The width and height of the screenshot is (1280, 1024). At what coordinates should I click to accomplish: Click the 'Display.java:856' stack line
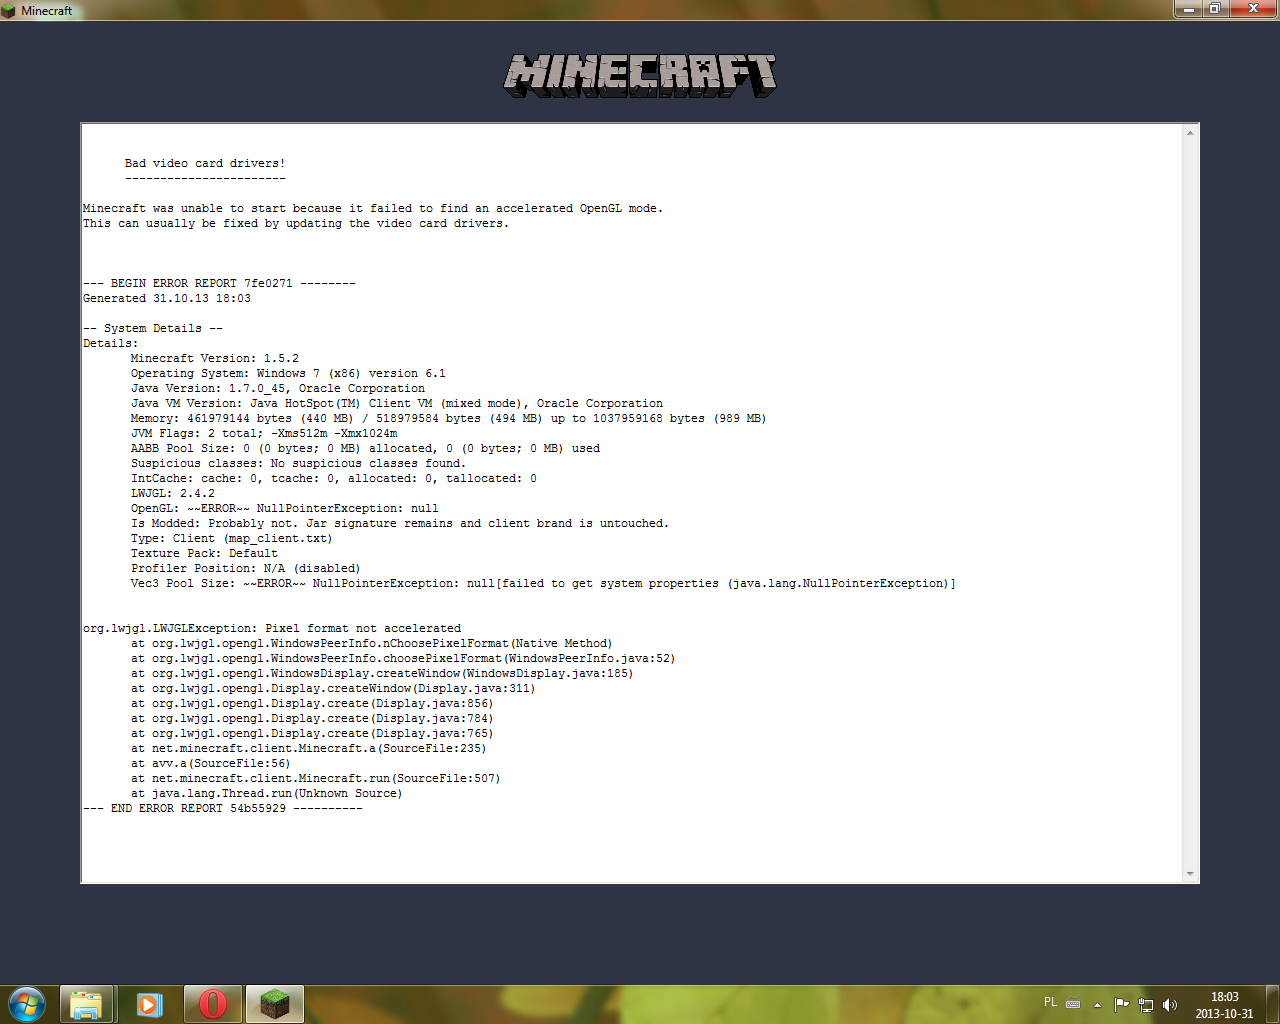[312, 703]
